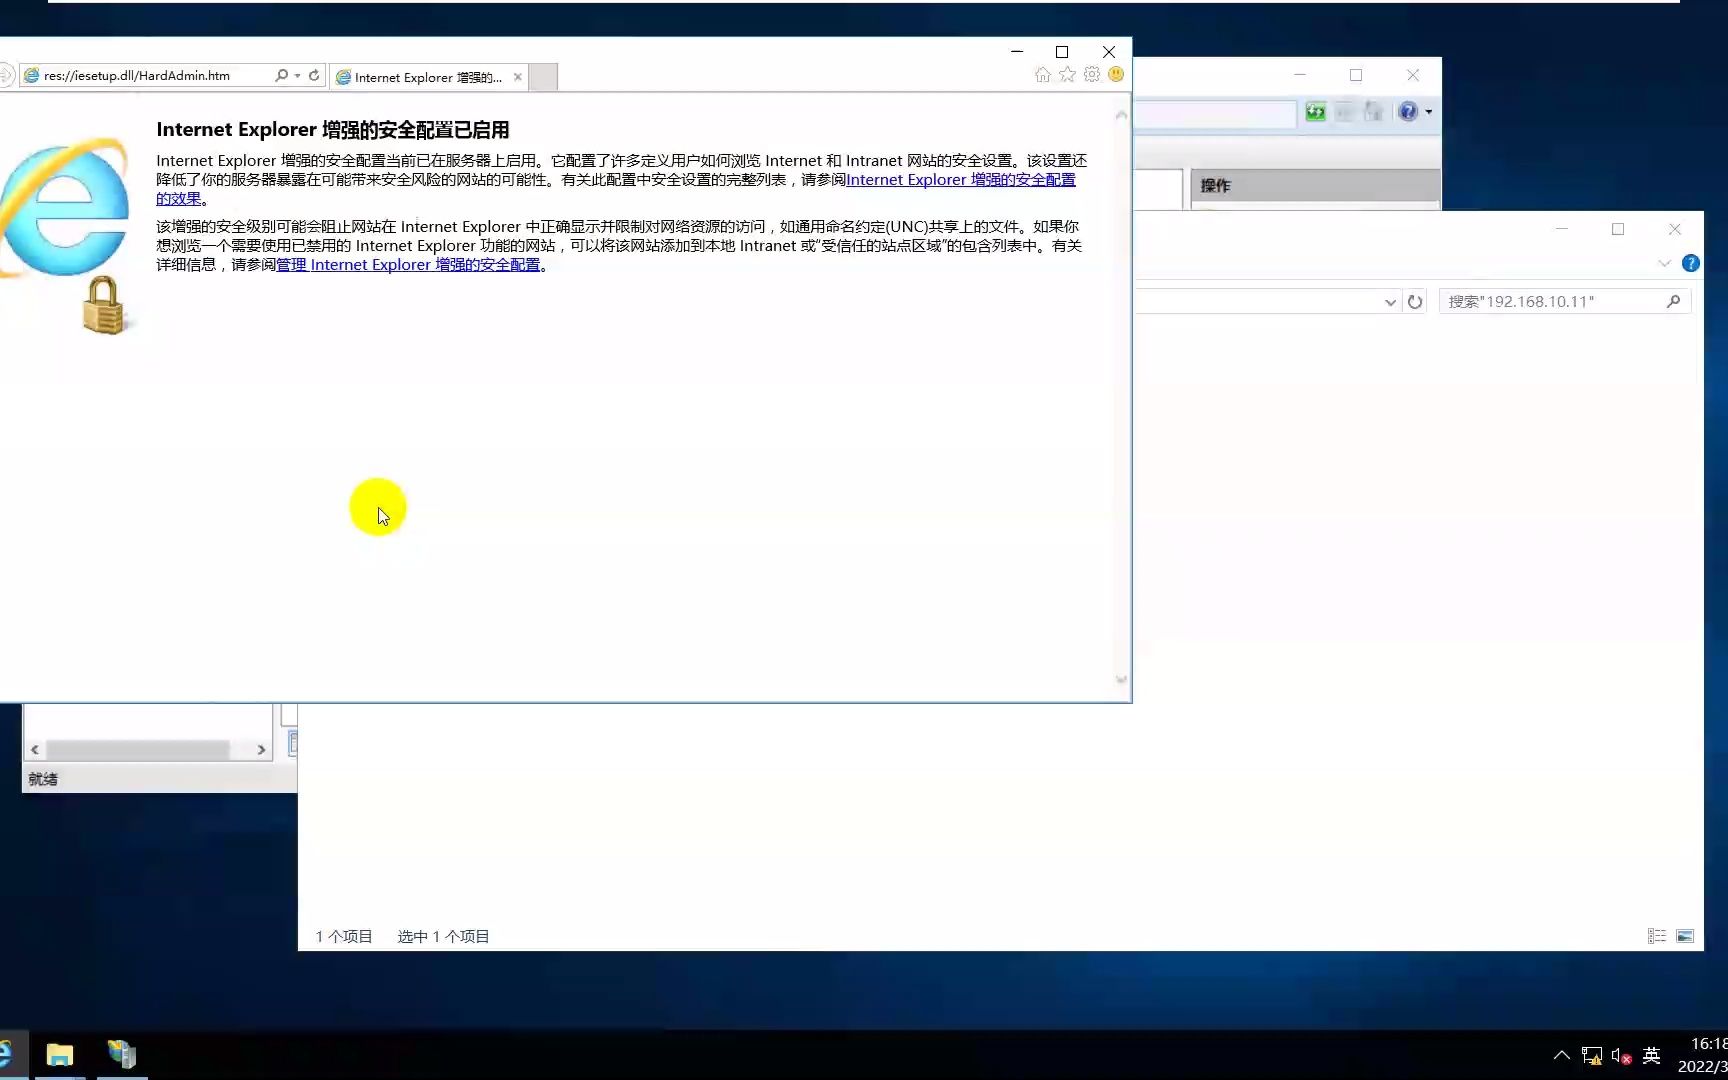Click the horizontal scrollbar thumb in left pane

click(x=137, y=749)
